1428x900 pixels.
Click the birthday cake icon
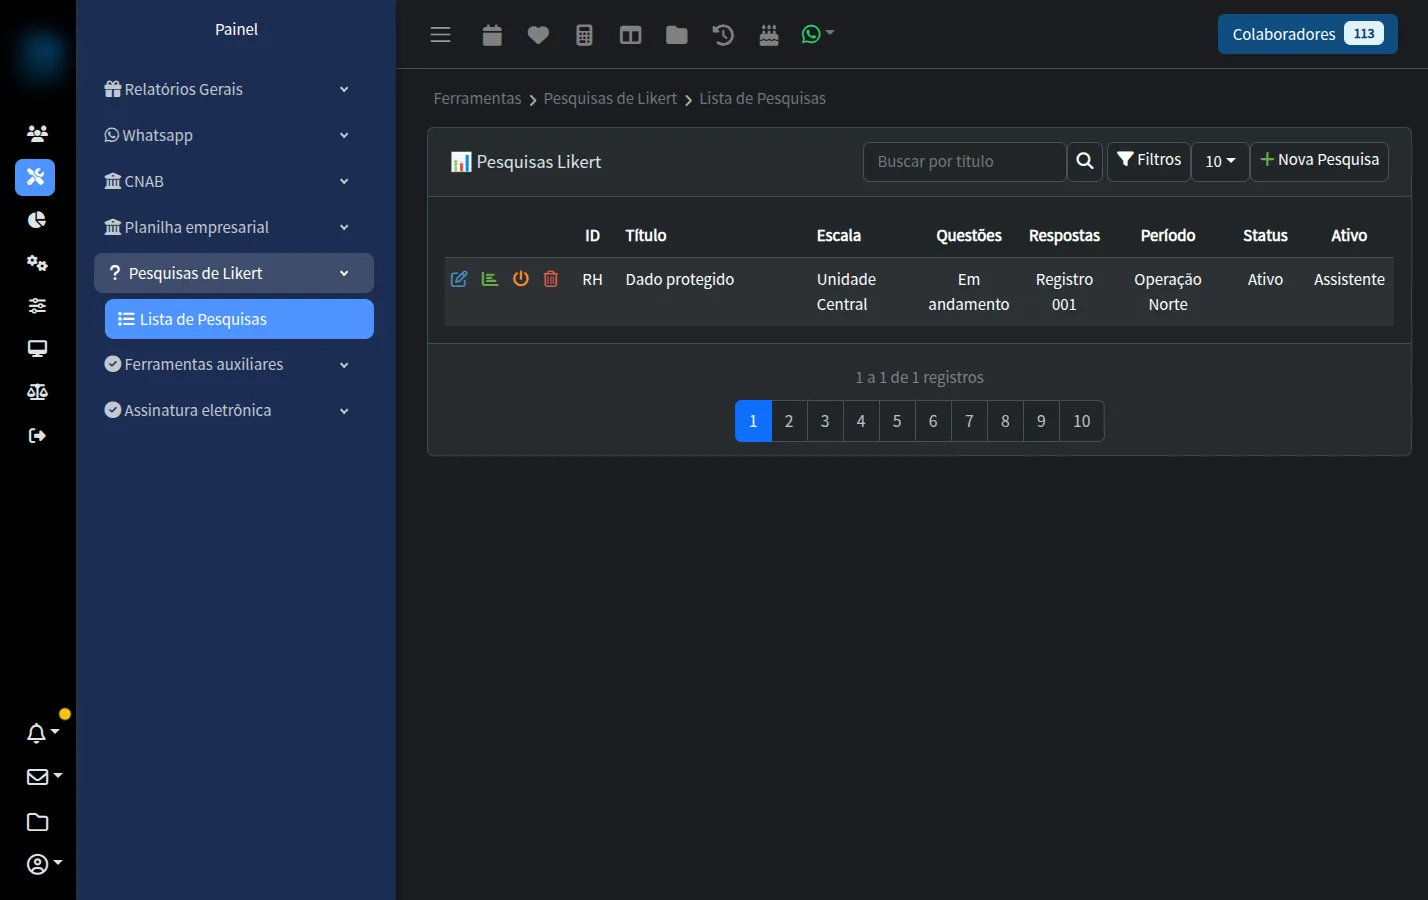[x=769, y=35]
